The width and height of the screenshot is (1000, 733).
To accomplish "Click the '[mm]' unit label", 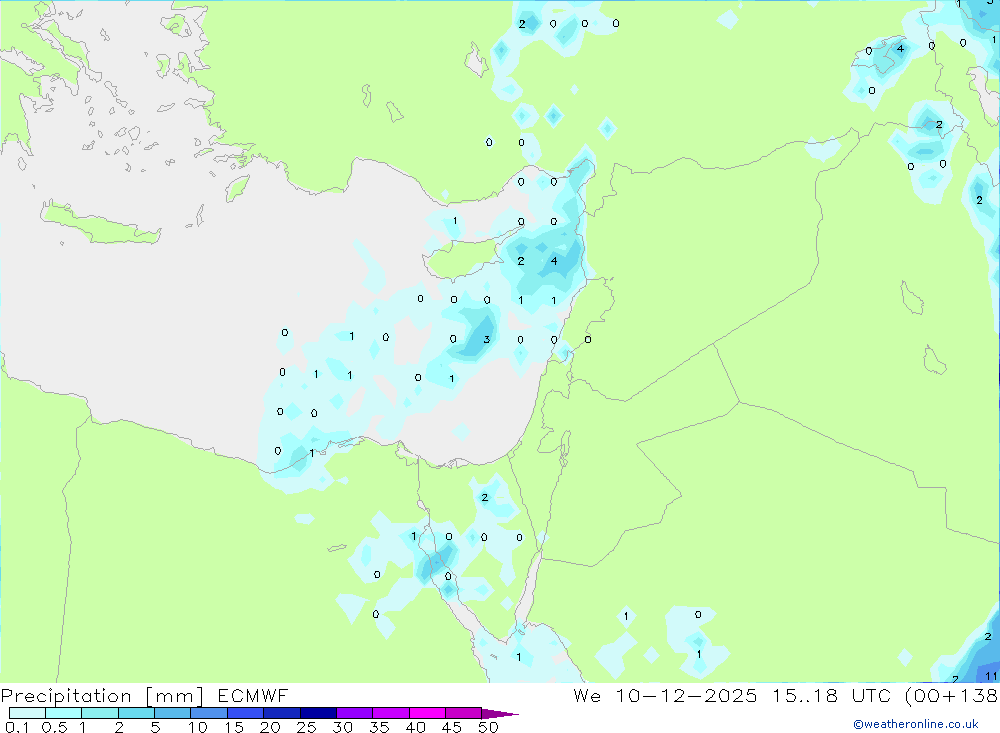I will pyautogui.click(x=174, y=696).
